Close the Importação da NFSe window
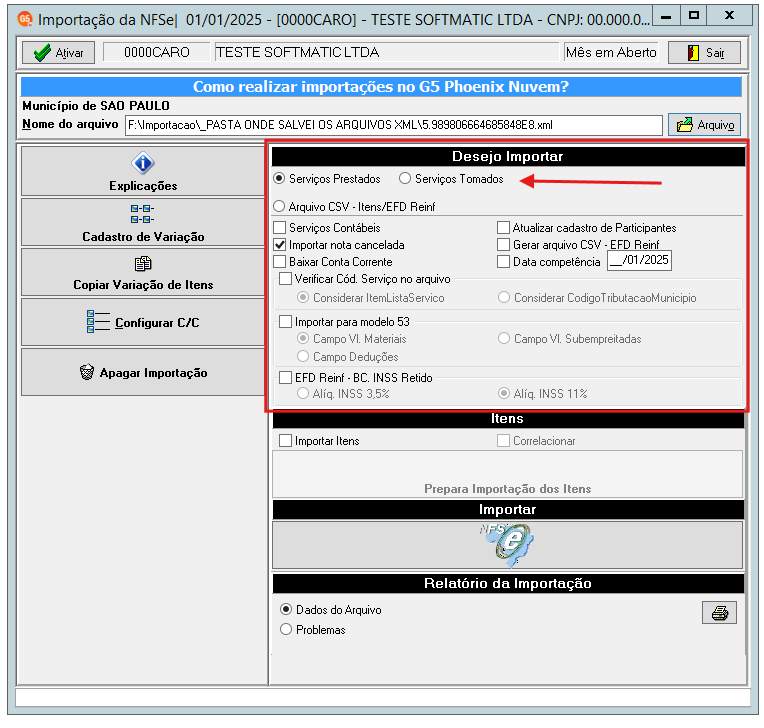 [x=729, y=16]
